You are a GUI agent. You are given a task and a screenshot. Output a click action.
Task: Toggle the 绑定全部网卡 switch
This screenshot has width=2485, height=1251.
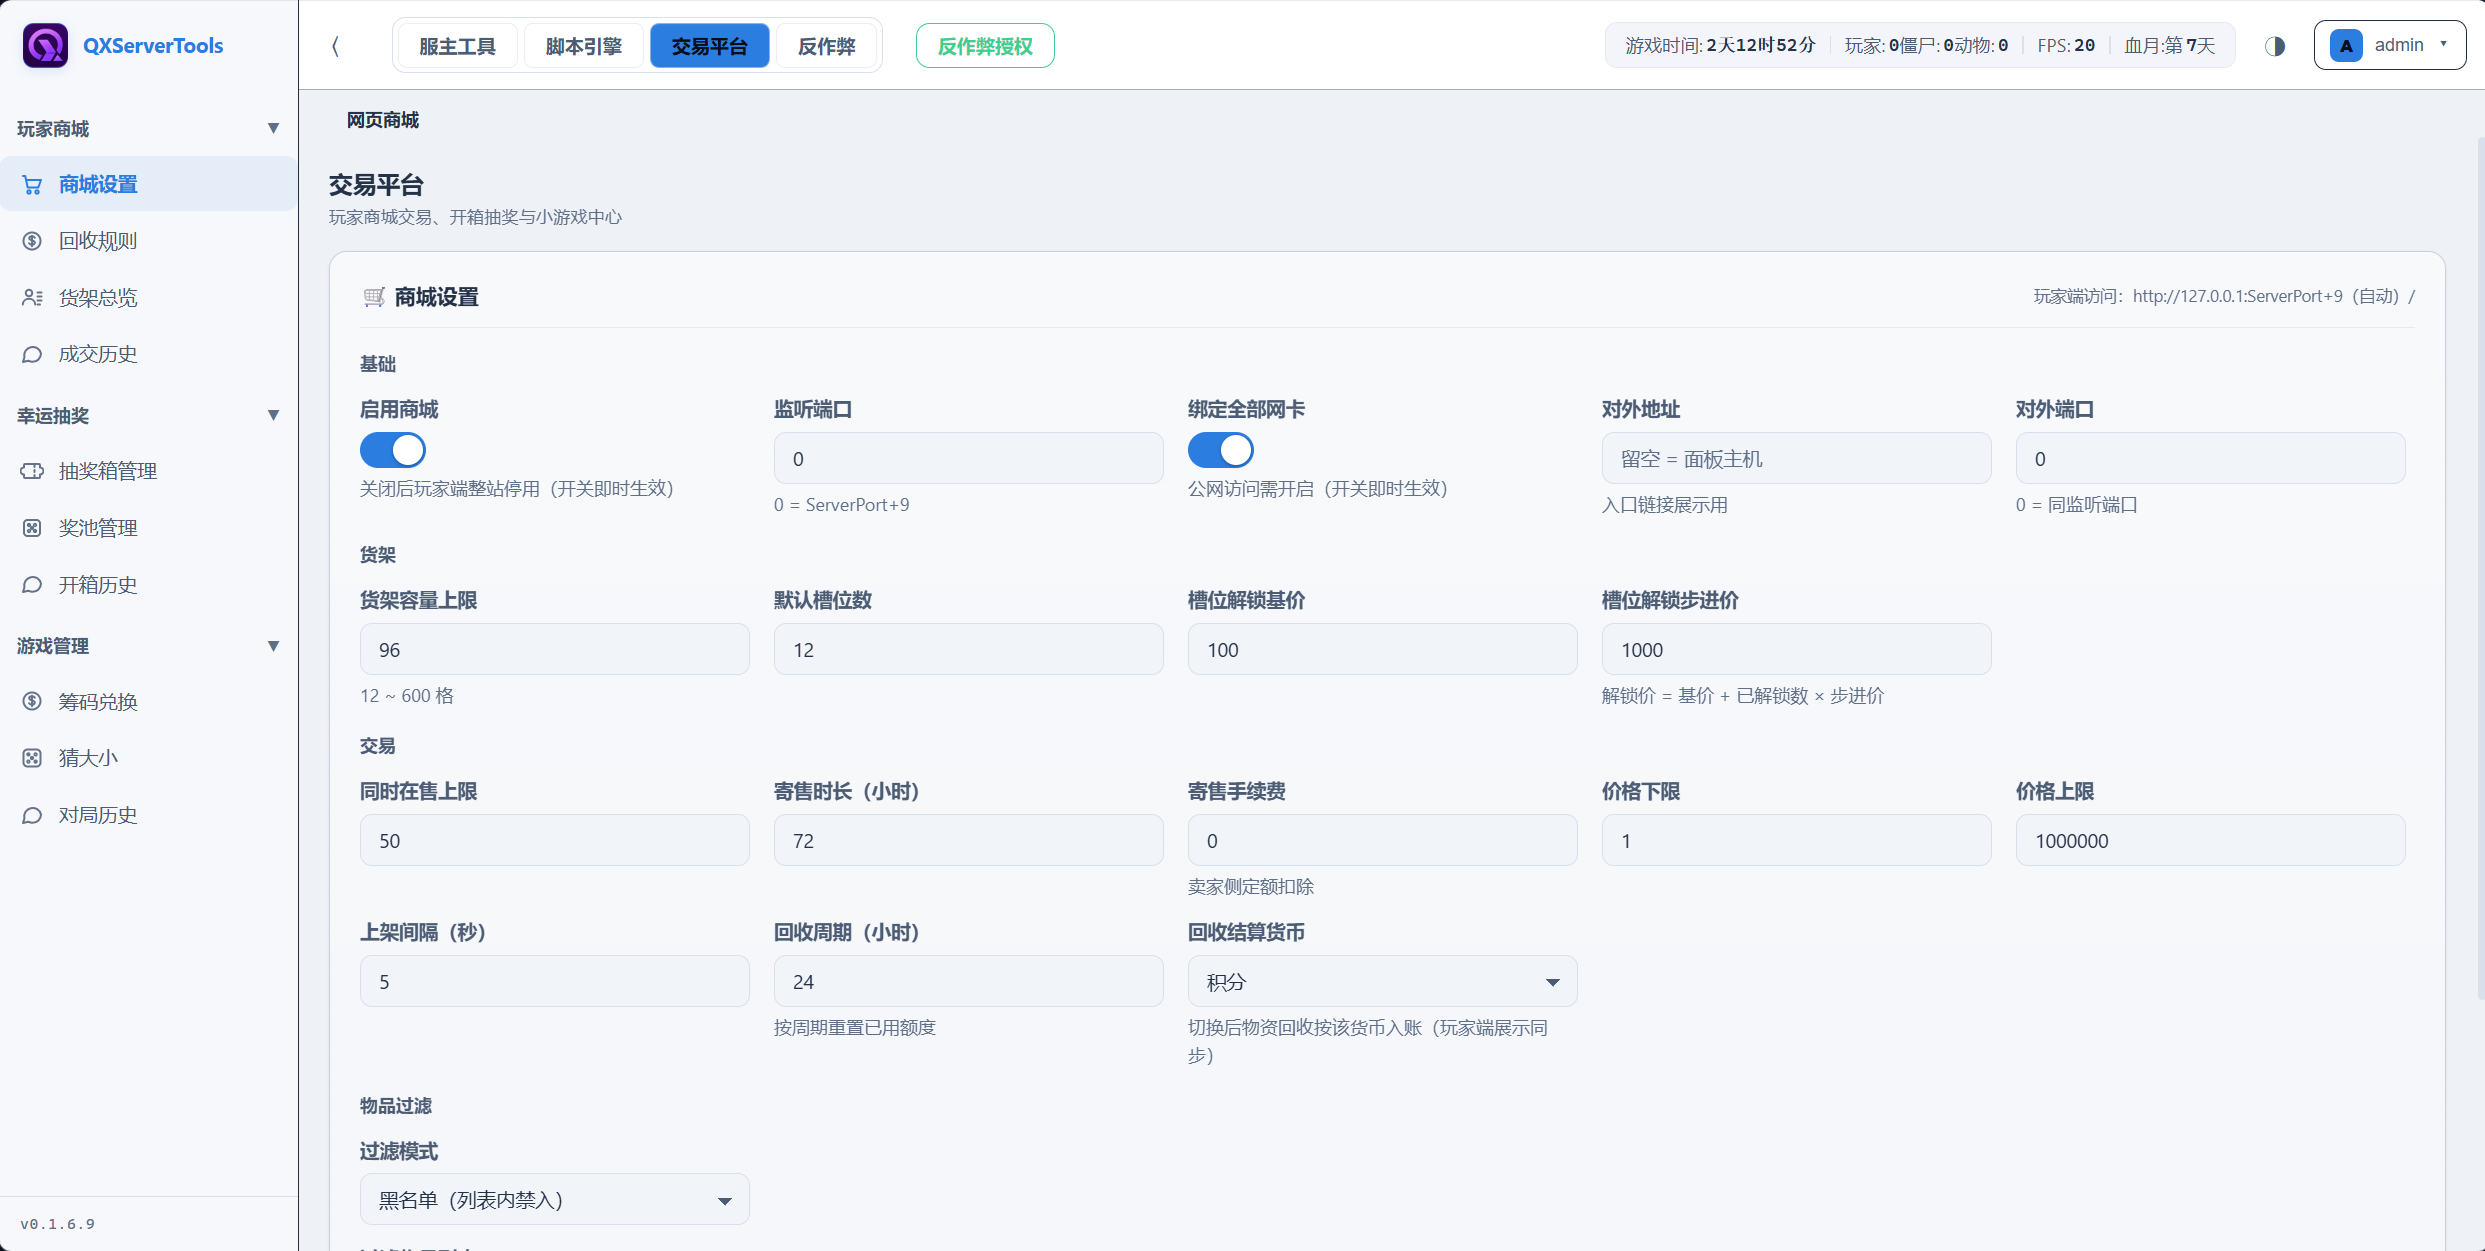click(x=1221, y=450)
